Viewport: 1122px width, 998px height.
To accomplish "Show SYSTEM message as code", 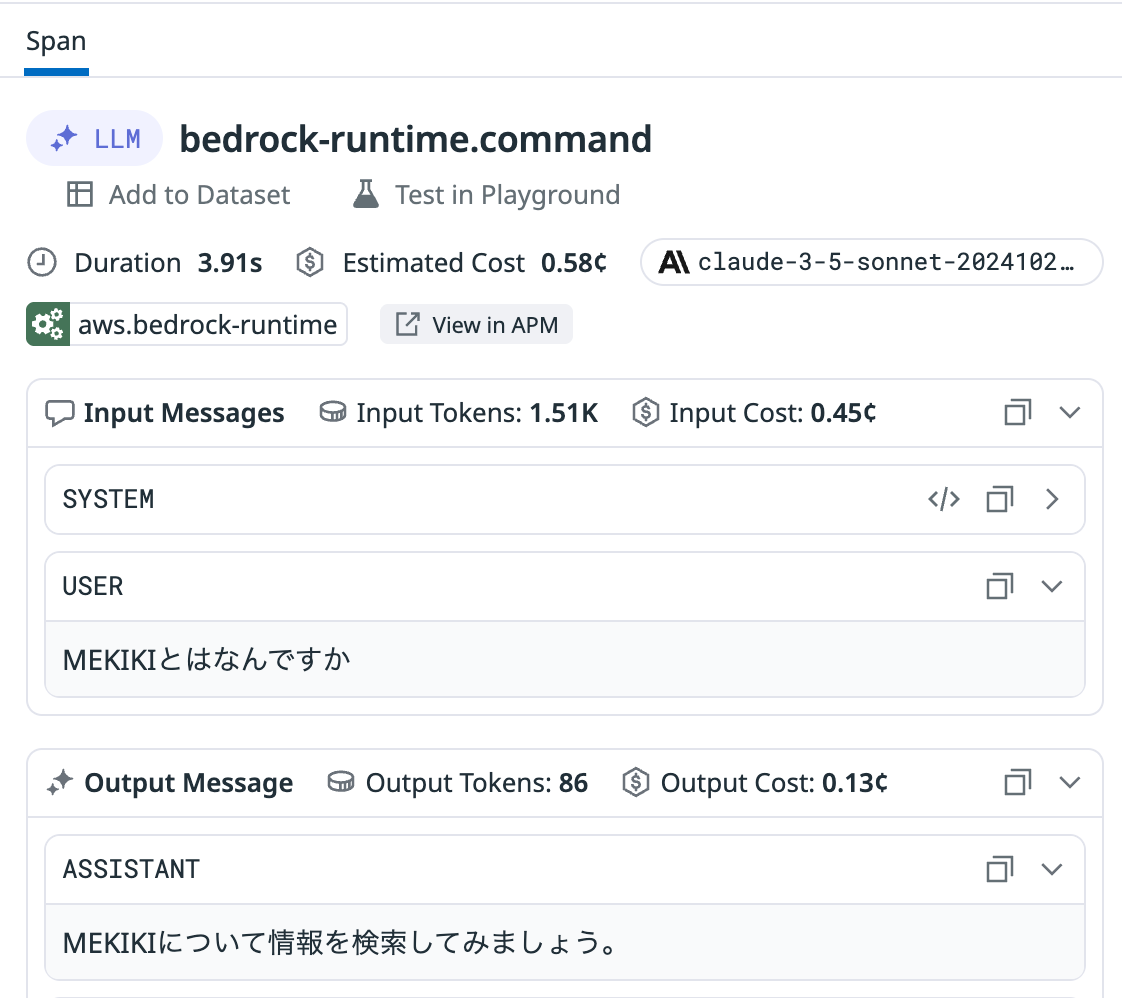I will [x=944, y=499].
